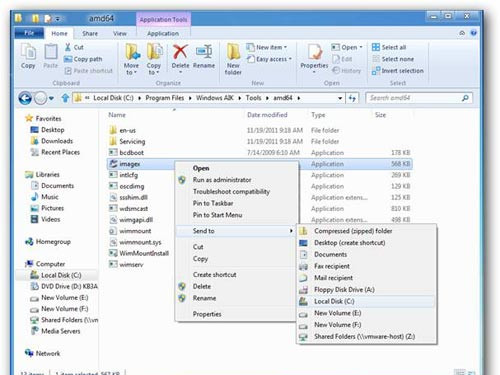
Task: Open the File ribbon tab
Action: click(29, 33)
